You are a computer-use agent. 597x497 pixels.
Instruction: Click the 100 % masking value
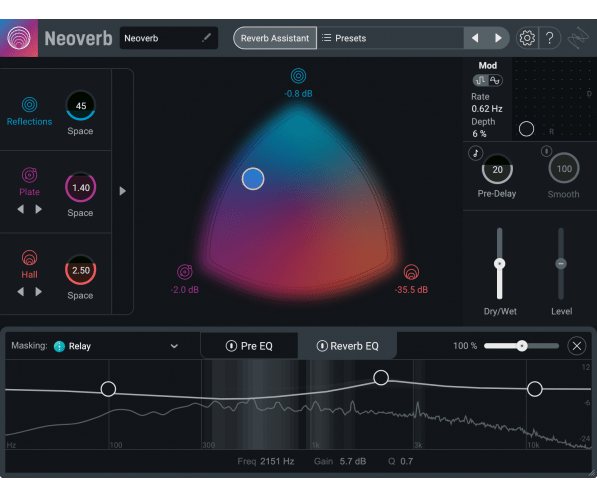(x=465, y=345)
